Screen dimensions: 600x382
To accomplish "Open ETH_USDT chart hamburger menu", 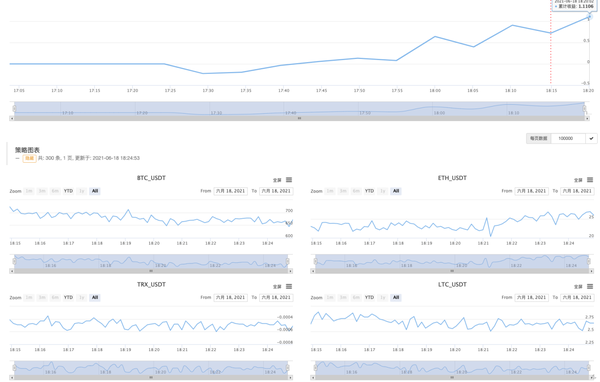I will [x=590, y=180].
